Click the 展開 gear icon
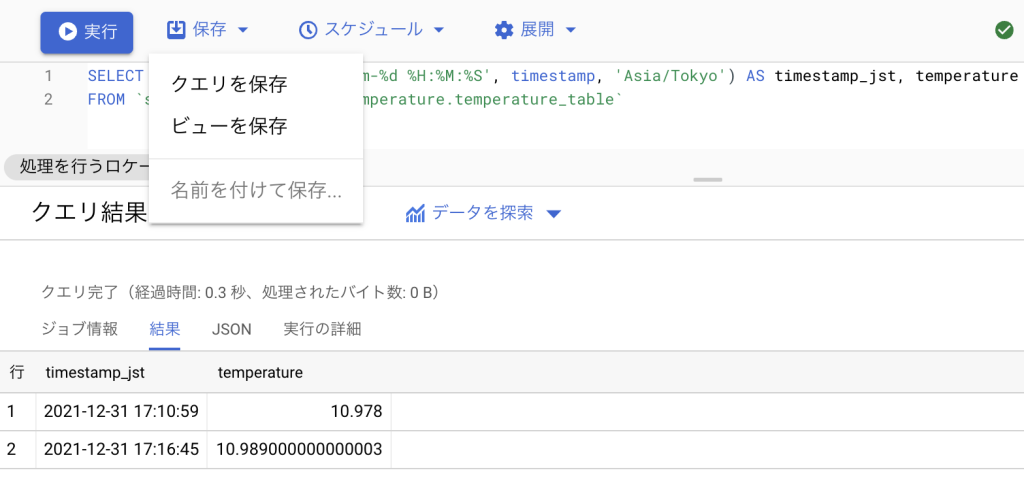The height and width of the screenshot is (481, 1024). pos(504,30)
